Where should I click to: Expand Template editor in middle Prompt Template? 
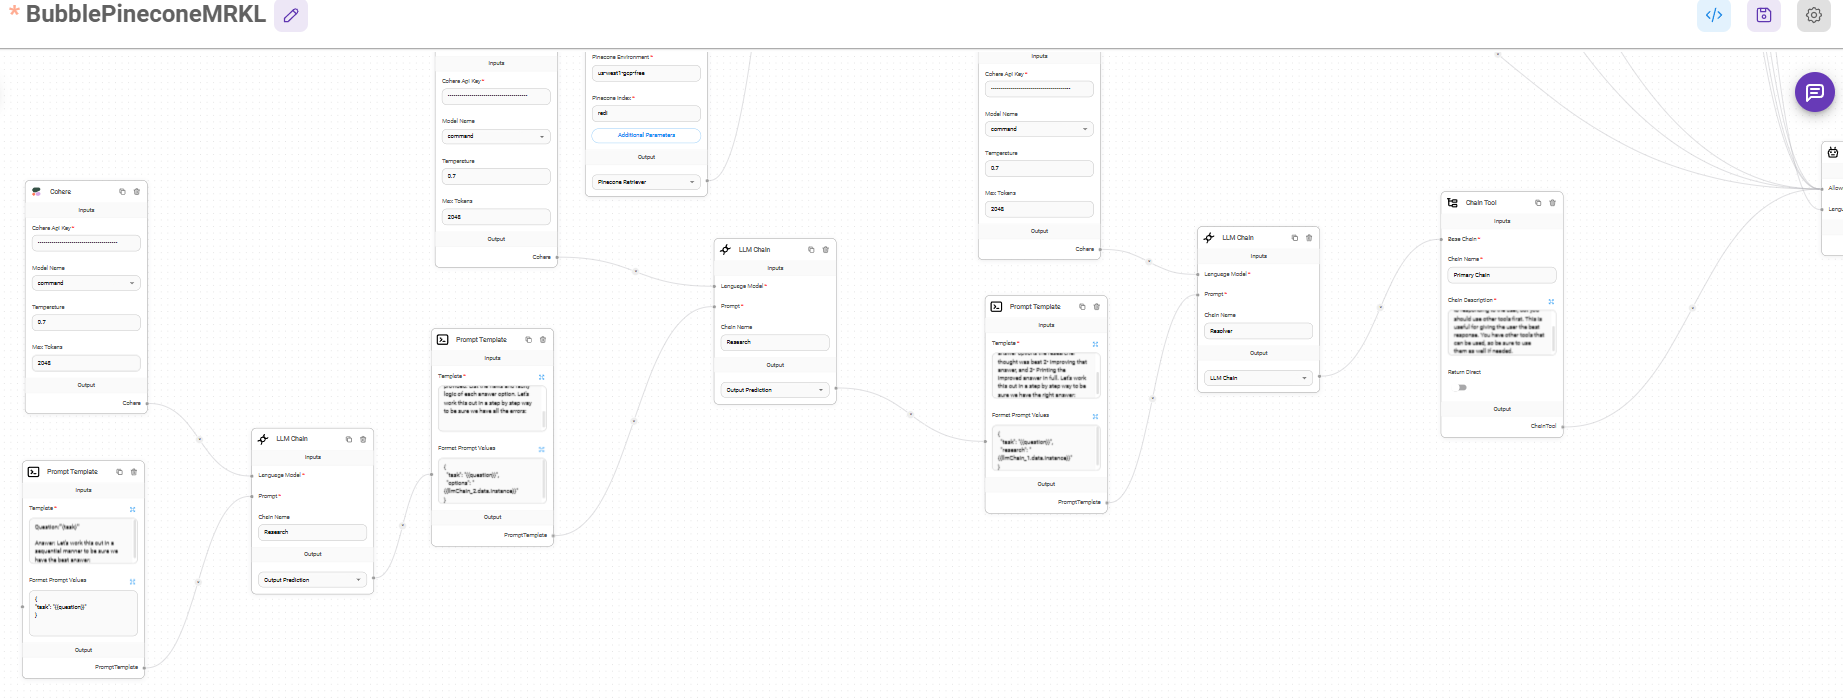[x=542, y=377]
